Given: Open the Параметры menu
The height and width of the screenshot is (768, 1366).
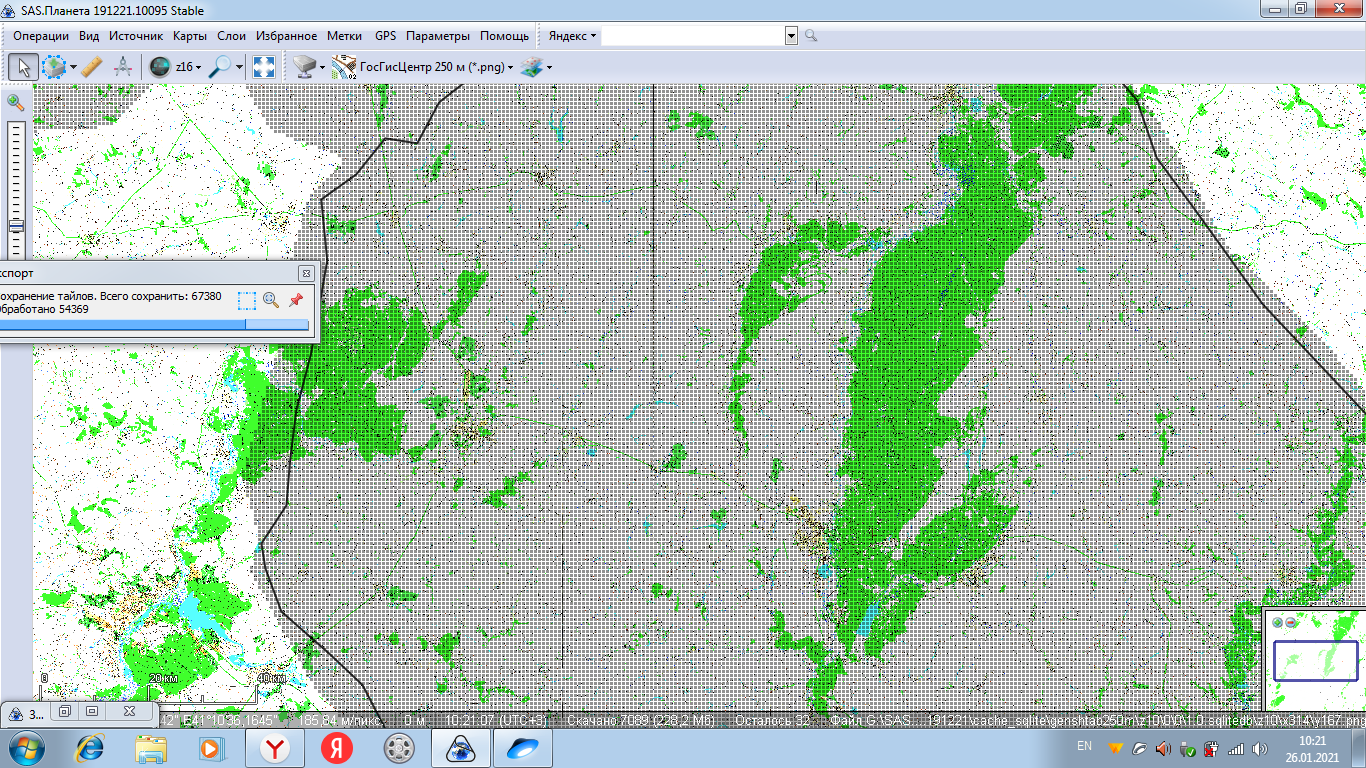Looking at the screenshot, I should tap(437, 36).
